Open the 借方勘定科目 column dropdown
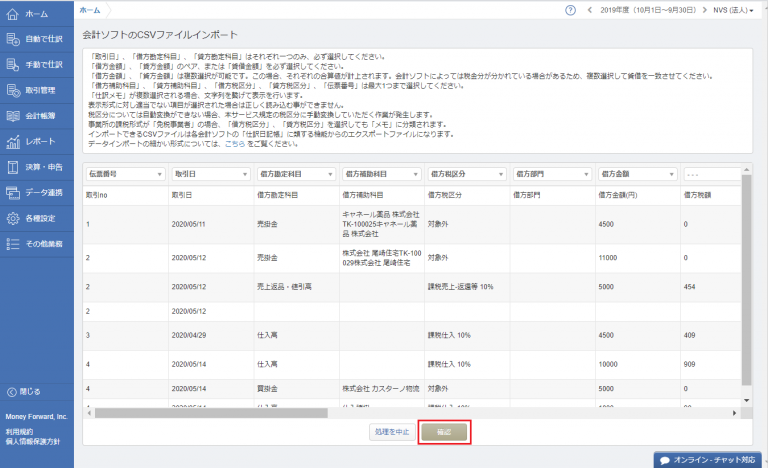The height and width of the screenshot is (468, 768). [x=296, y=174]
